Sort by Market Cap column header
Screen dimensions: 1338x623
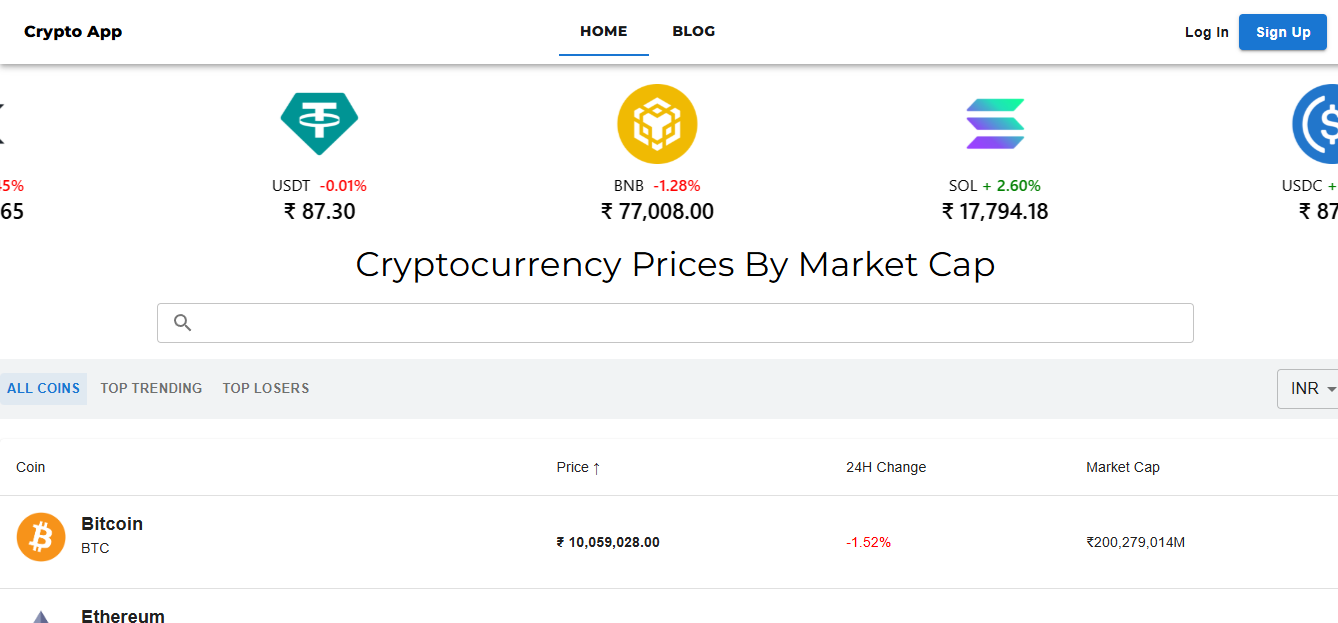pos(1123,467)
